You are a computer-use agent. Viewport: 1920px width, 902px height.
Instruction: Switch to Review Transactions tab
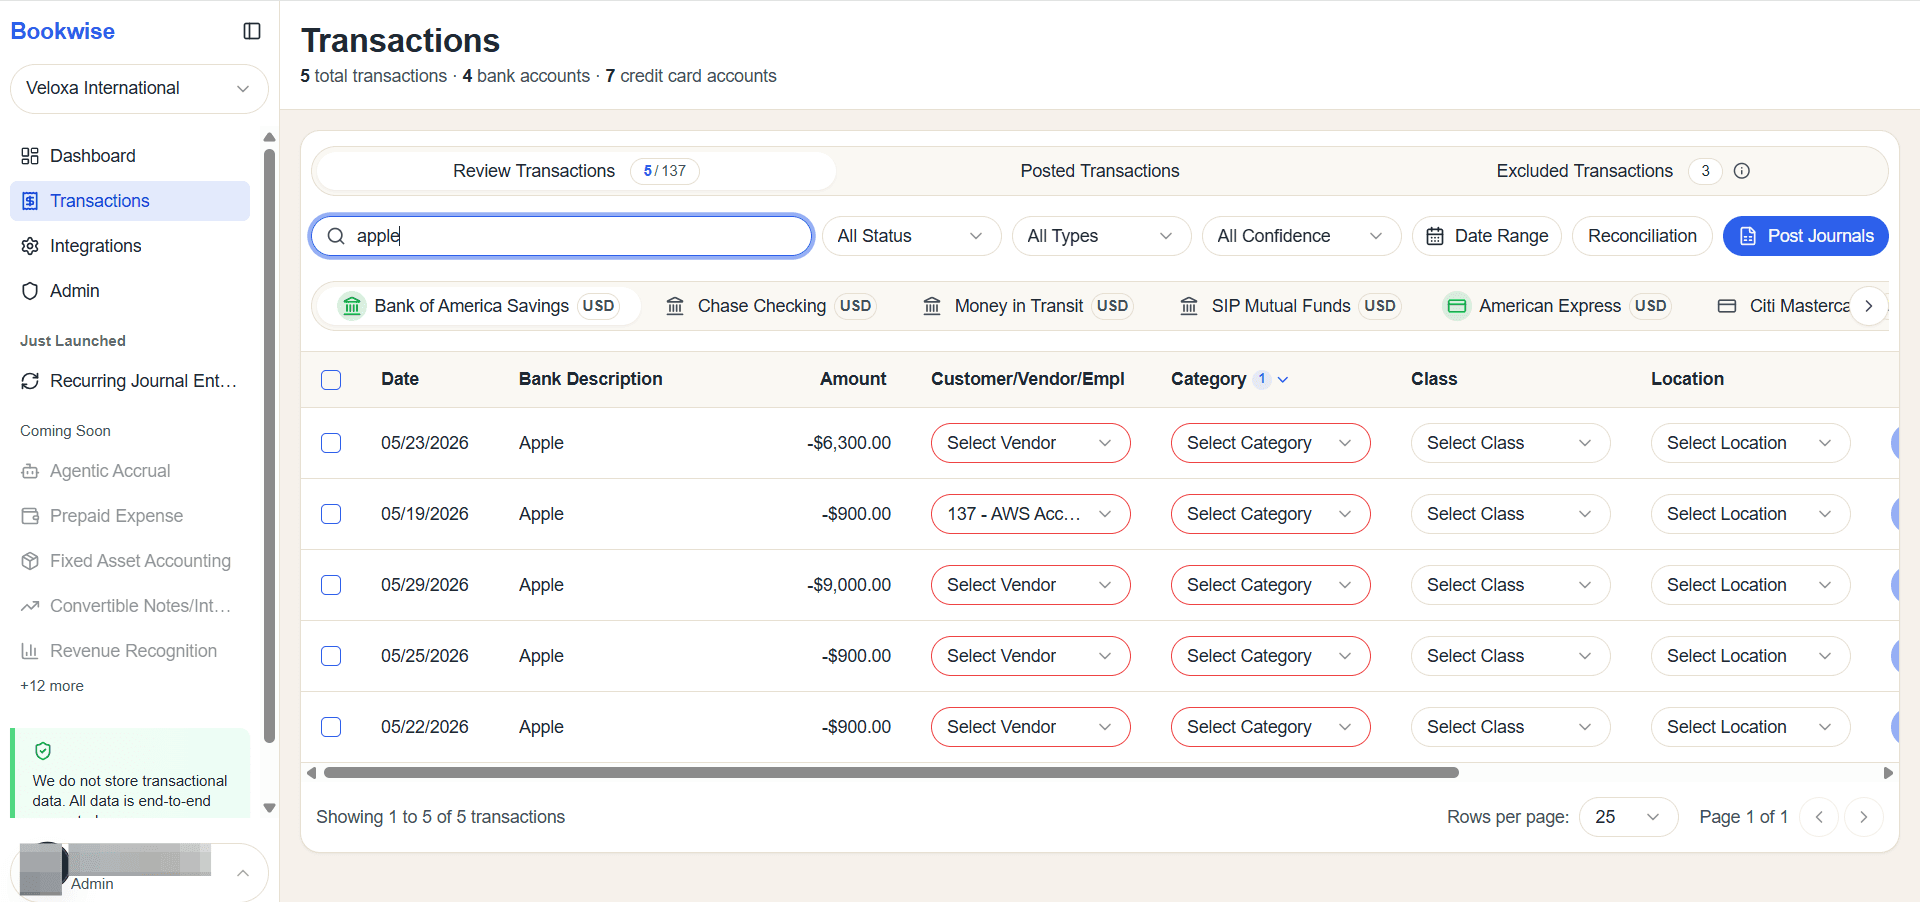click(575, 171)
